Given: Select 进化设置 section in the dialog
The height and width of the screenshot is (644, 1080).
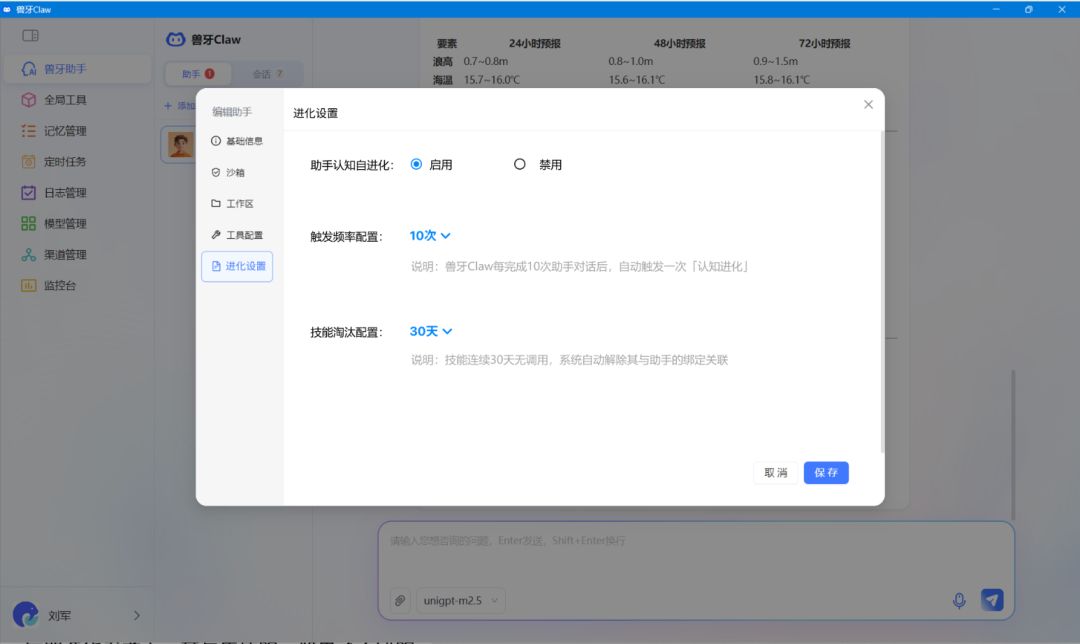Looking at the screenshot, I should [237, 267].
